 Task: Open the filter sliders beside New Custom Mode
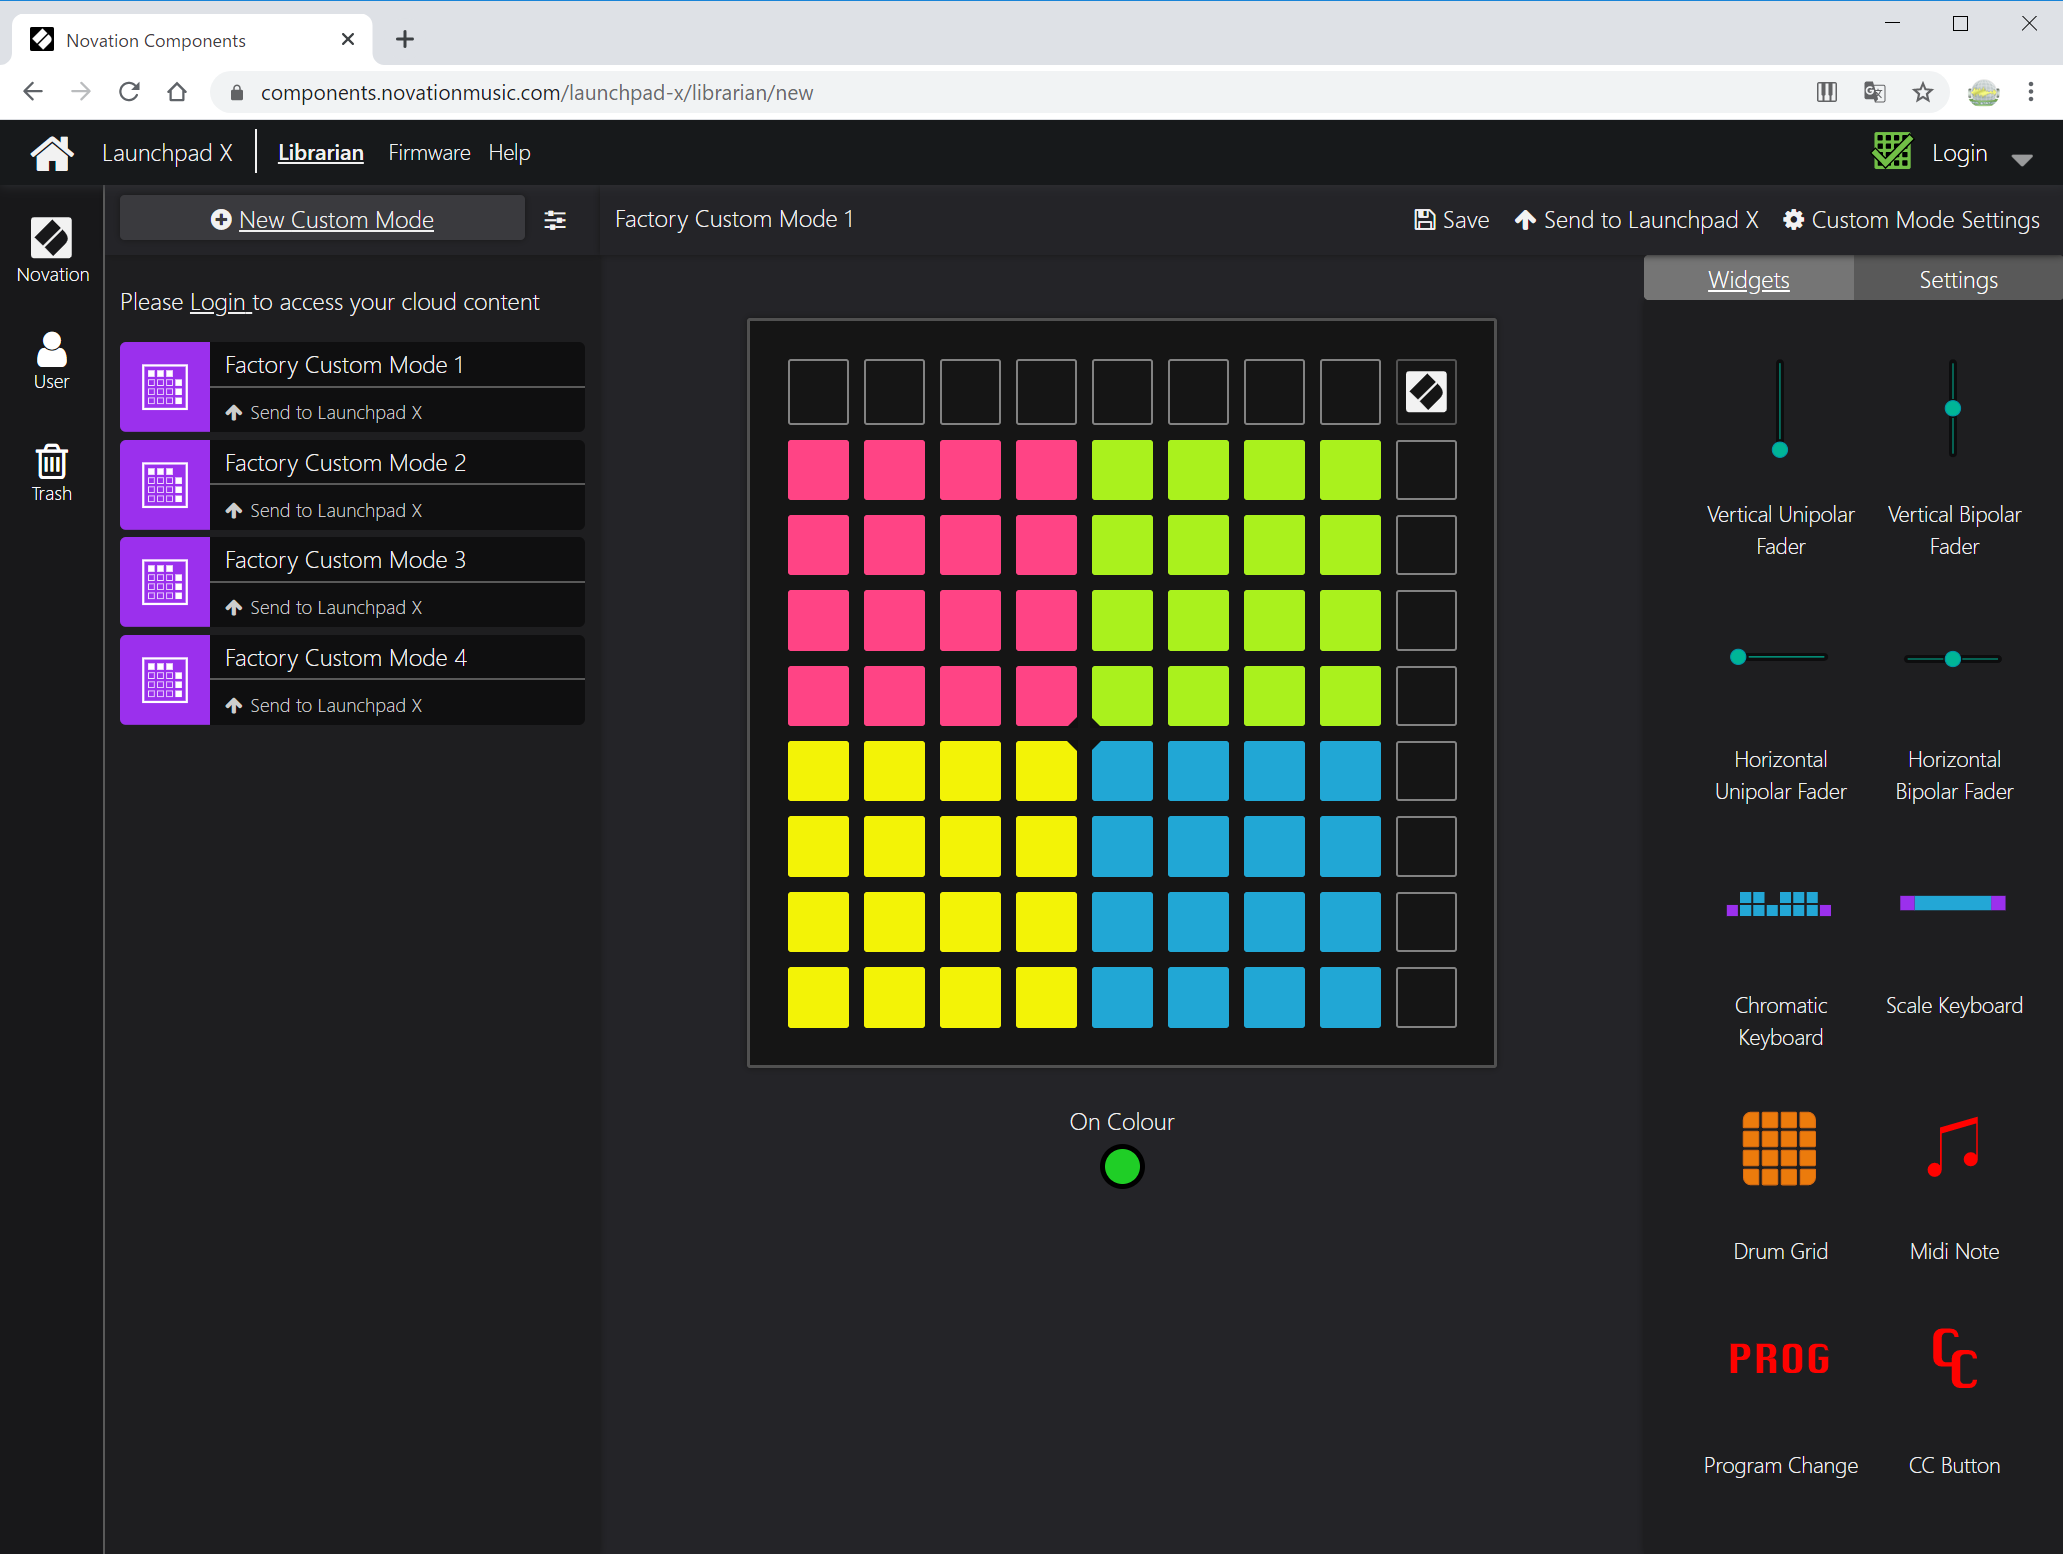[555, 220]
